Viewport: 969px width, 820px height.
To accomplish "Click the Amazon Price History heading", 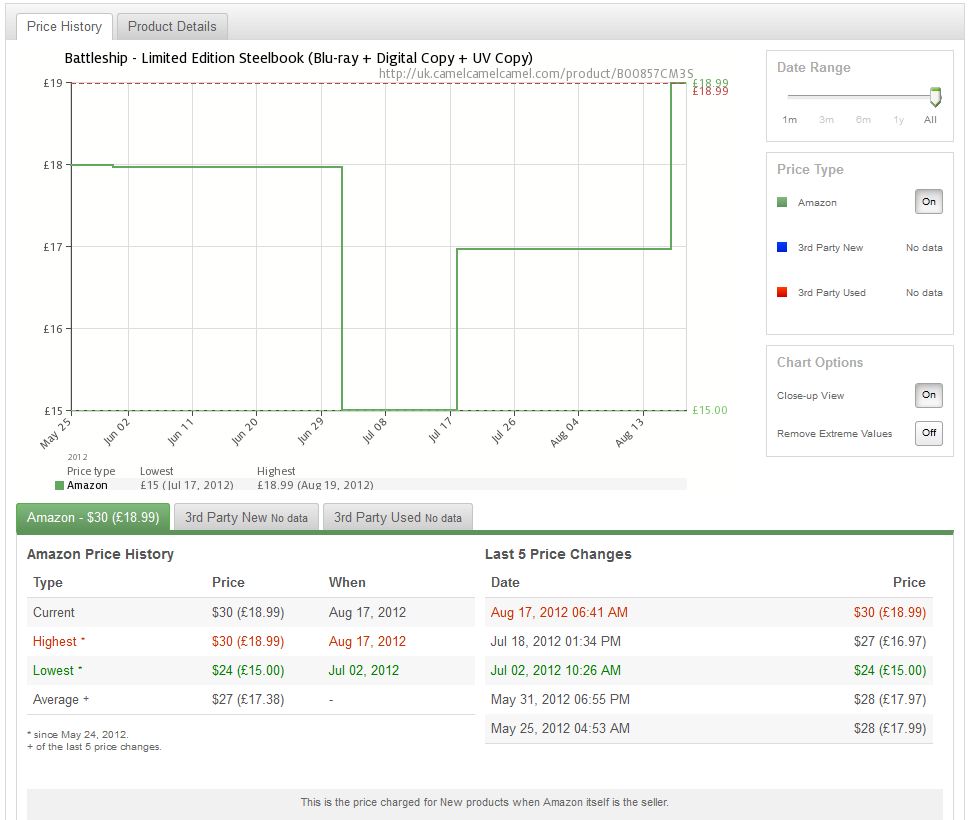I will tap(100, 554).
